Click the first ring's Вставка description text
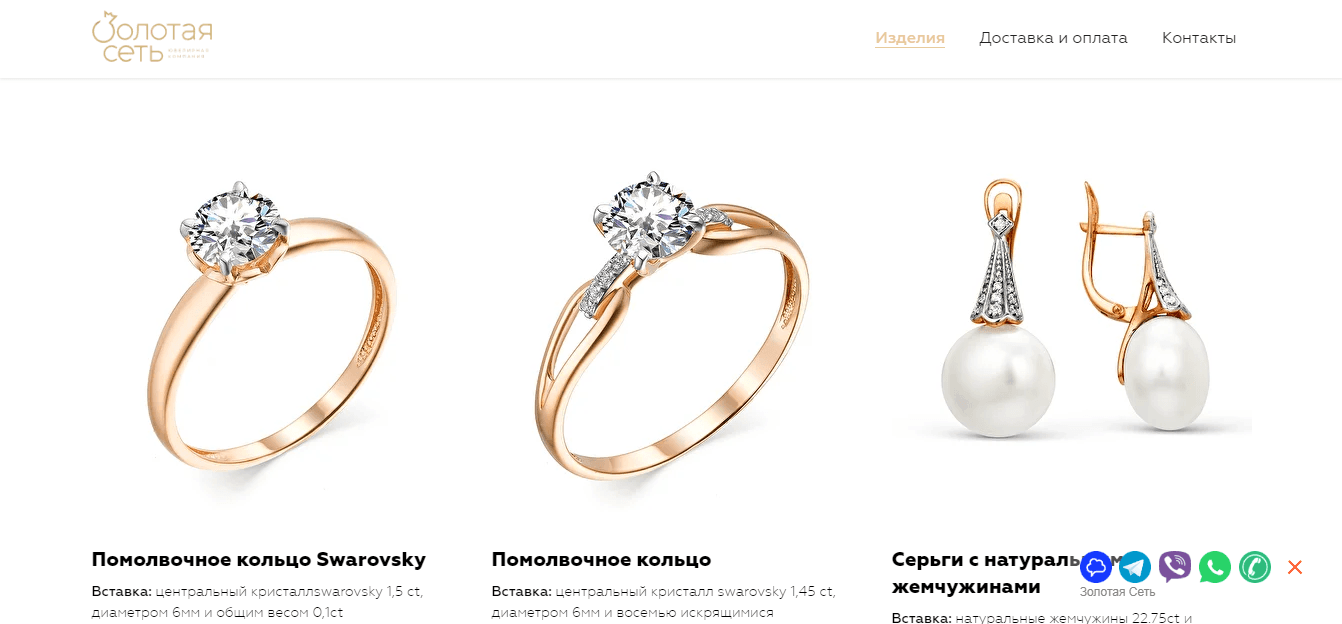 pyautogui.click(x=258, y=601)
